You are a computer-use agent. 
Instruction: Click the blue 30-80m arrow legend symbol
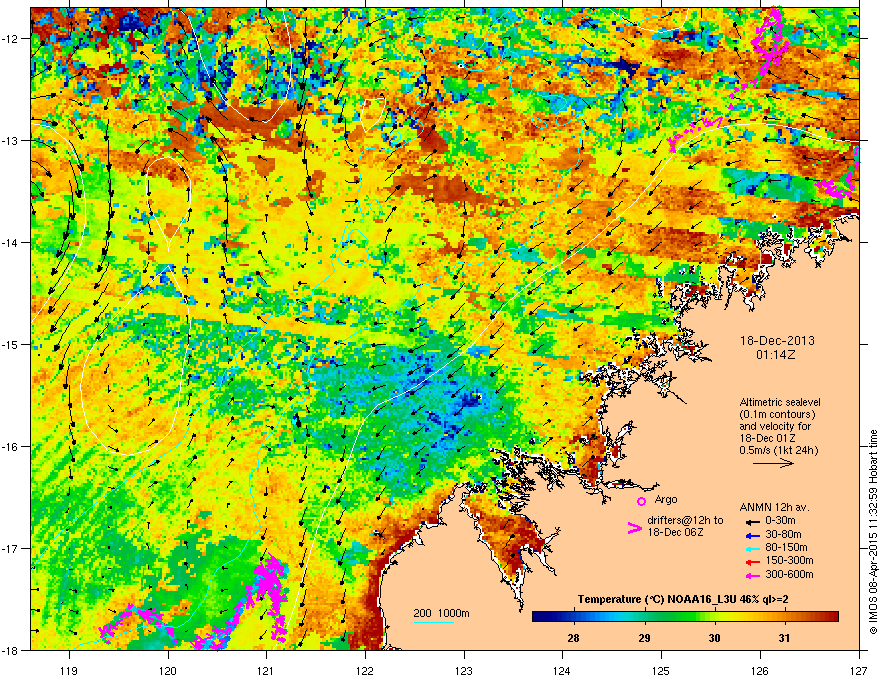[x=752, y=534]
